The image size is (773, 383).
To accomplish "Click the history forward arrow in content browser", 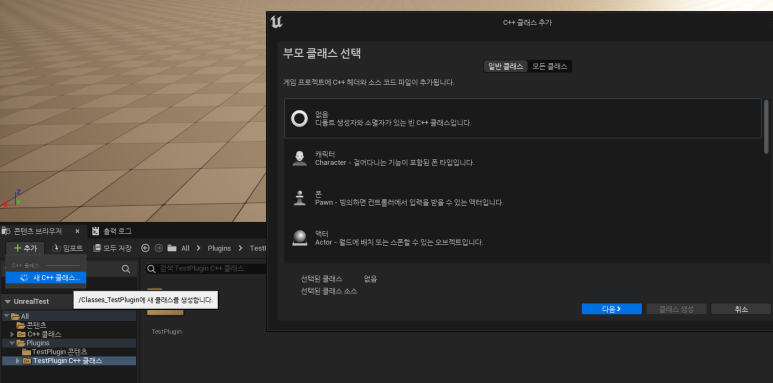I will (159, 248).
